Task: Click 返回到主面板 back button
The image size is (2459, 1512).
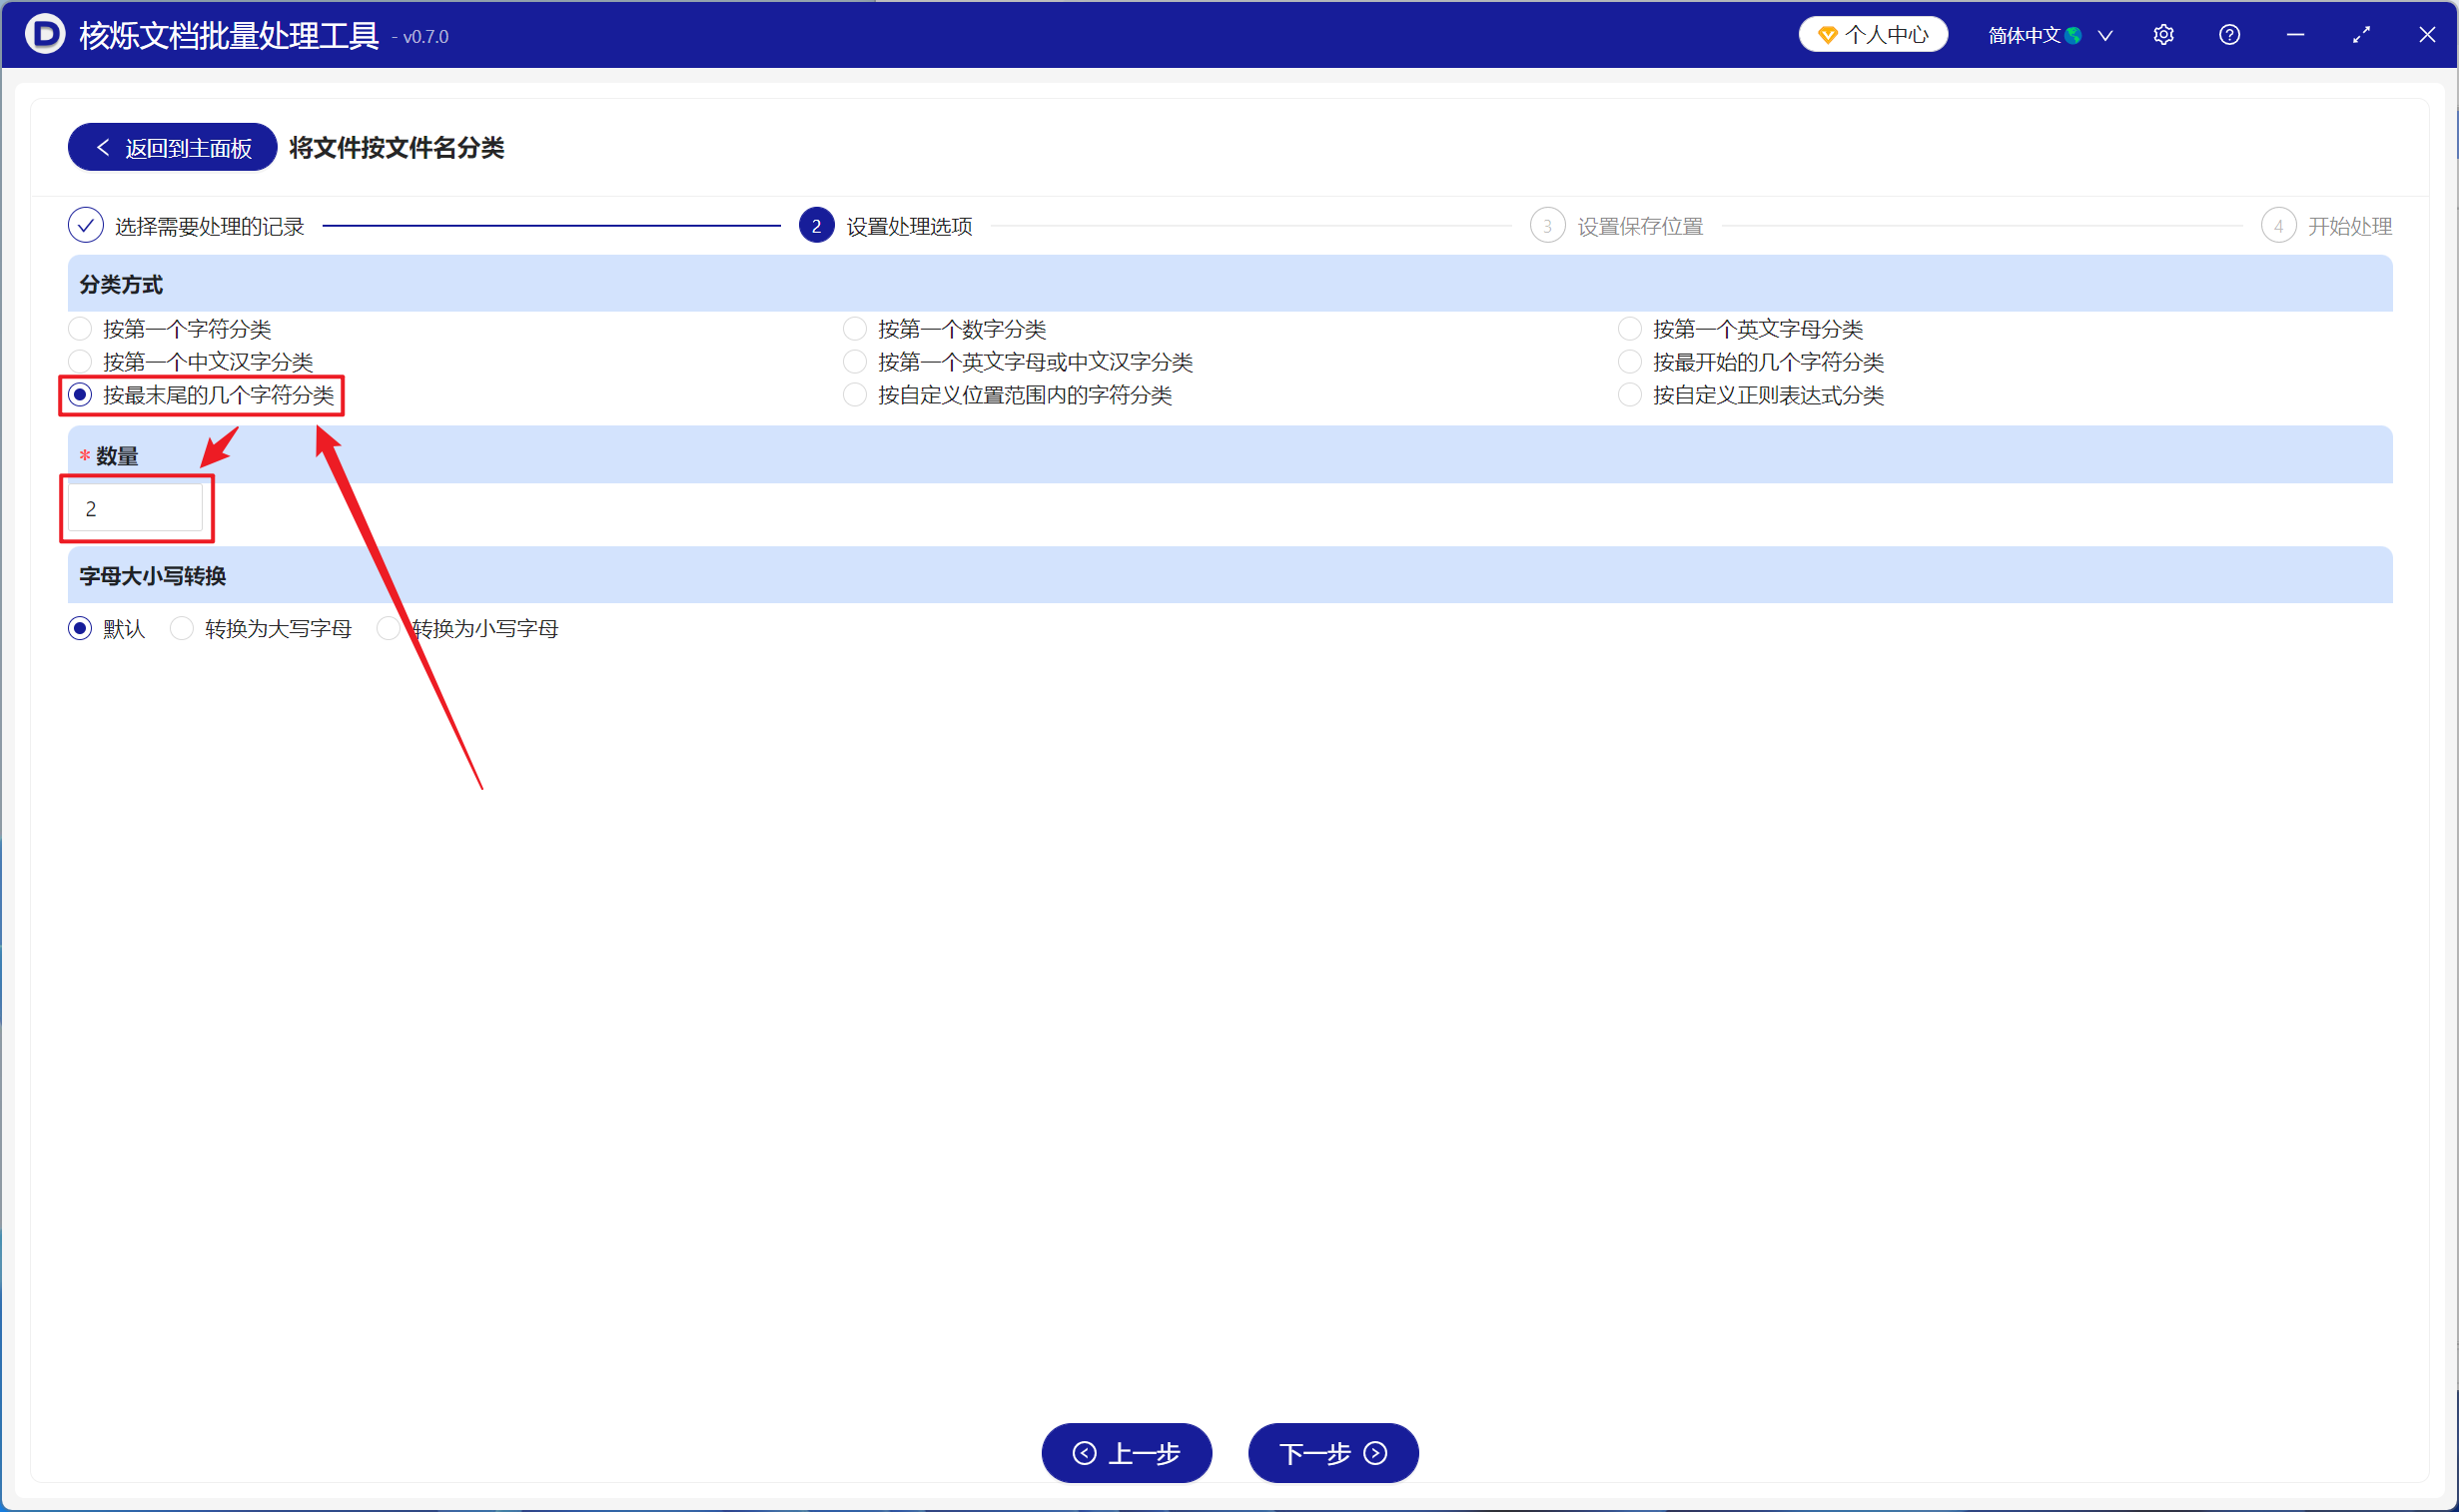Action: [172, 148]
